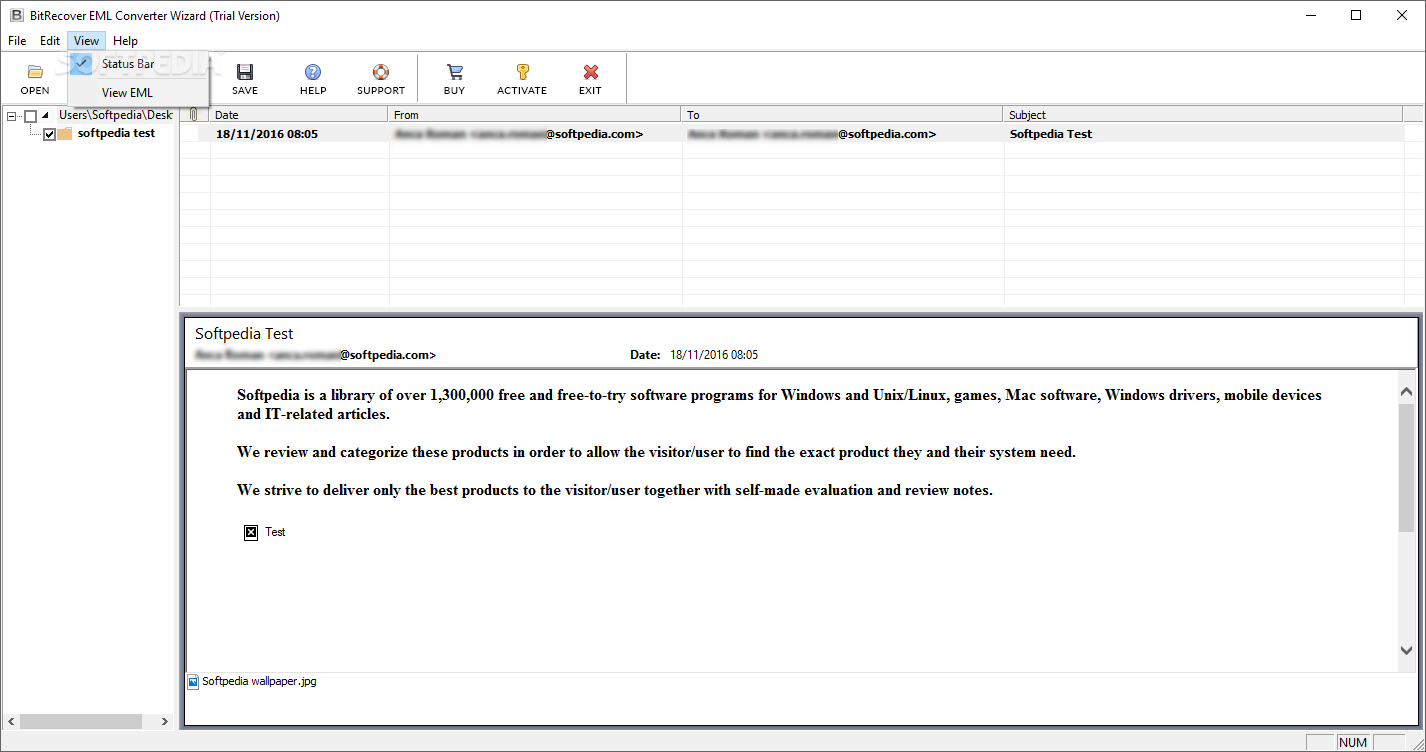Click the message body scroll up arrow
1426x752 pixels.
1406,392
